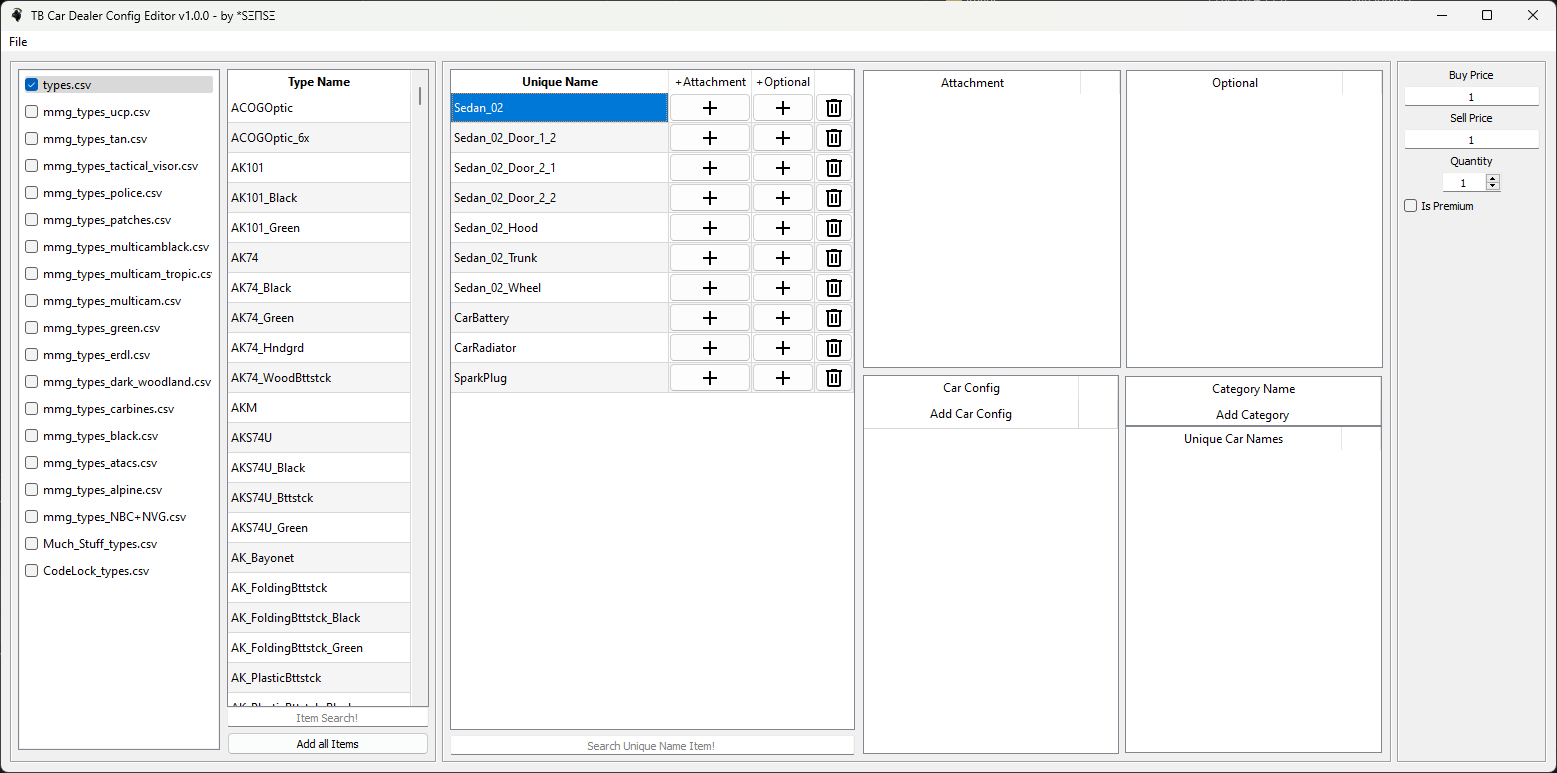Click Add Category button
Screen dimensions: 1557x773
[1252, 415]
